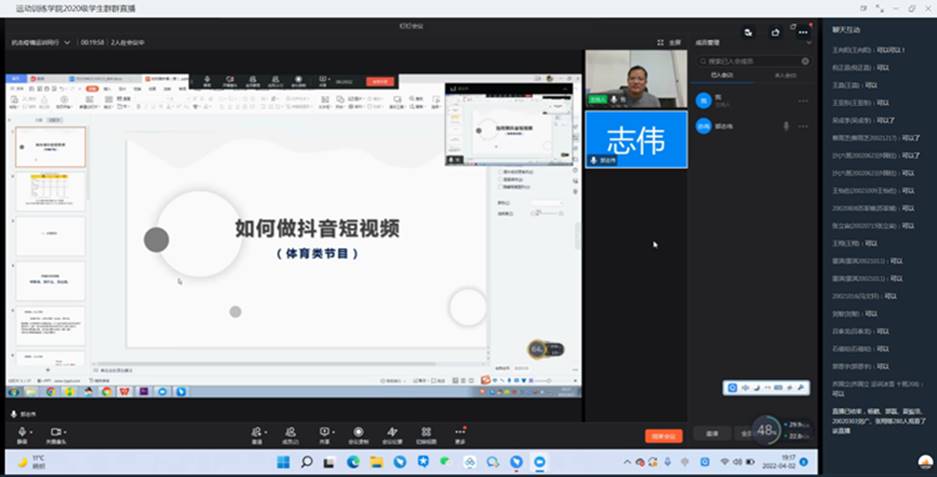Click the thumbs-up like icon
The height and width of the screenshot is (477, 937).
pos(775,32)
